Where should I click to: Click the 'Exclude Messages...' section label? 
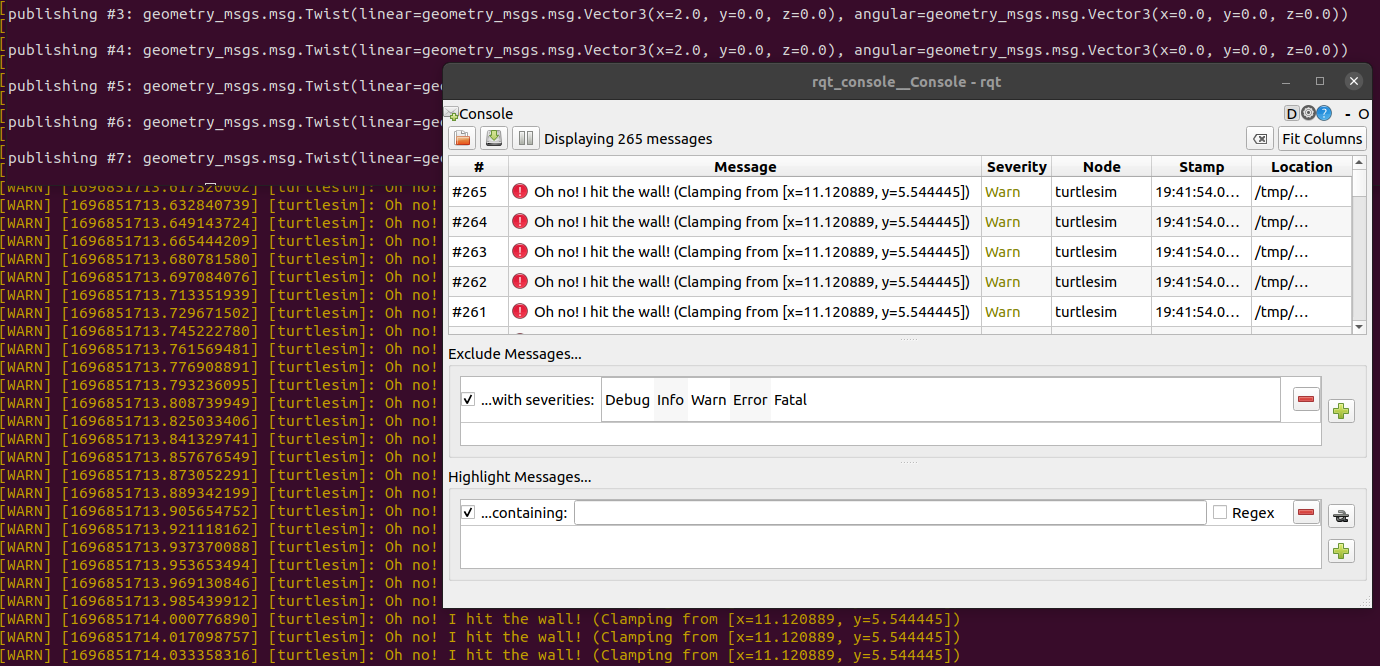coord(515,354)
